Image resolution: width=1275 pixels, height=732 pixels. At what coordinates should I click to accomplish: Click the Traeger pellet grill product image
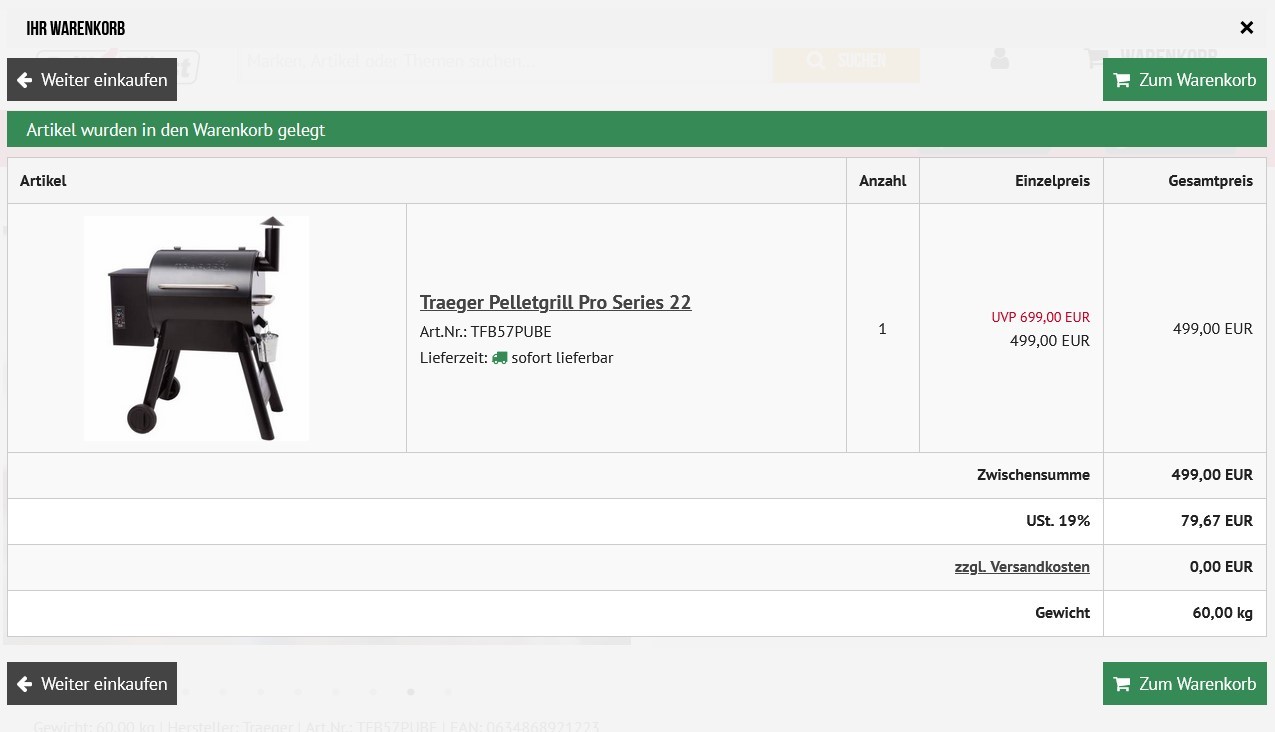click(196, 328)
